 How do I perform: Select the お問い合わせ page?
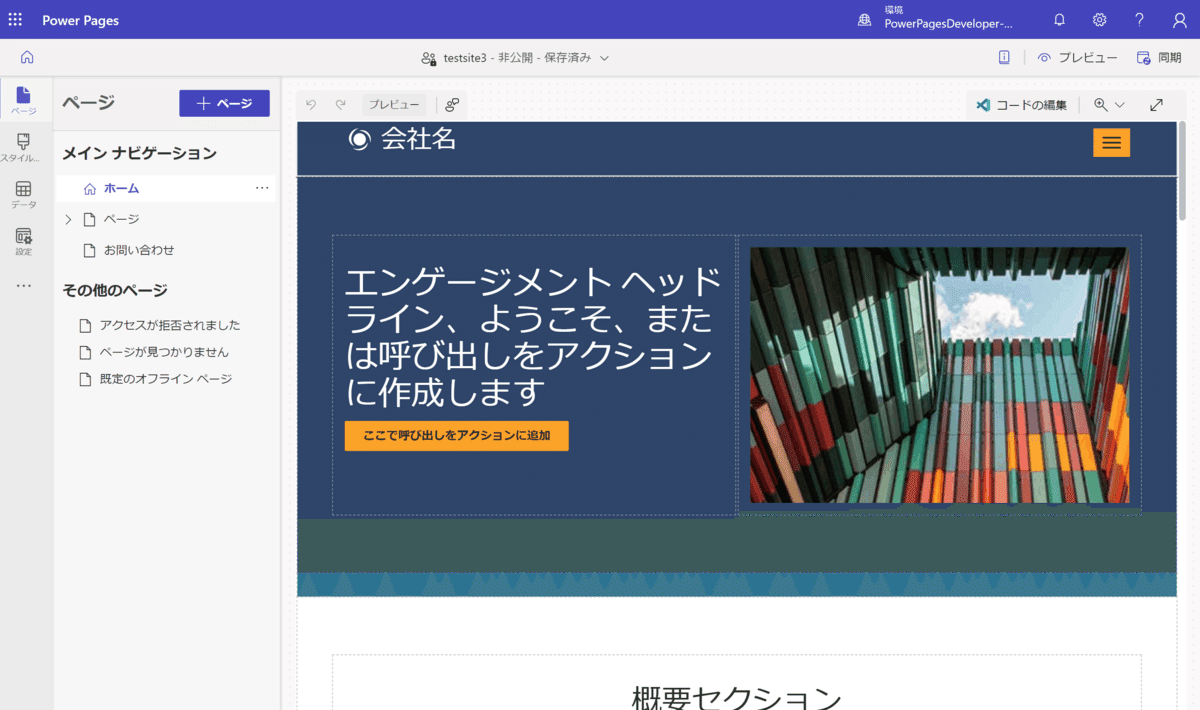tap(139, 250)
